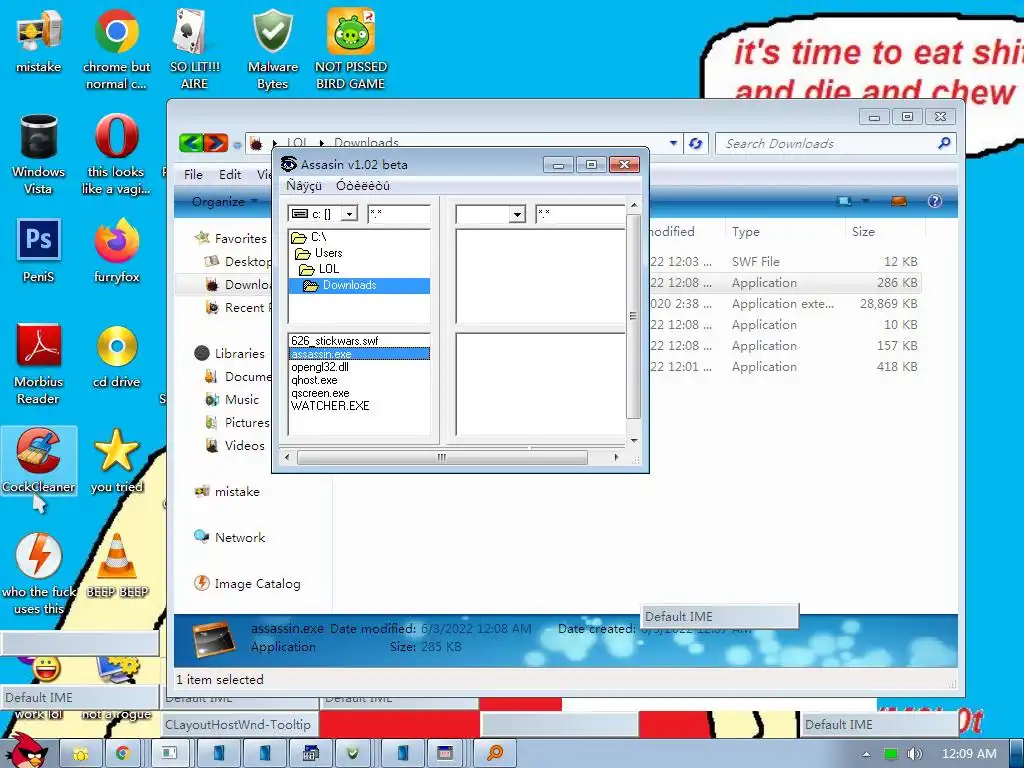1024x768 pixels.
Task: Open the CockCleaner desktop icon
Action: click(x=39, y=461)
